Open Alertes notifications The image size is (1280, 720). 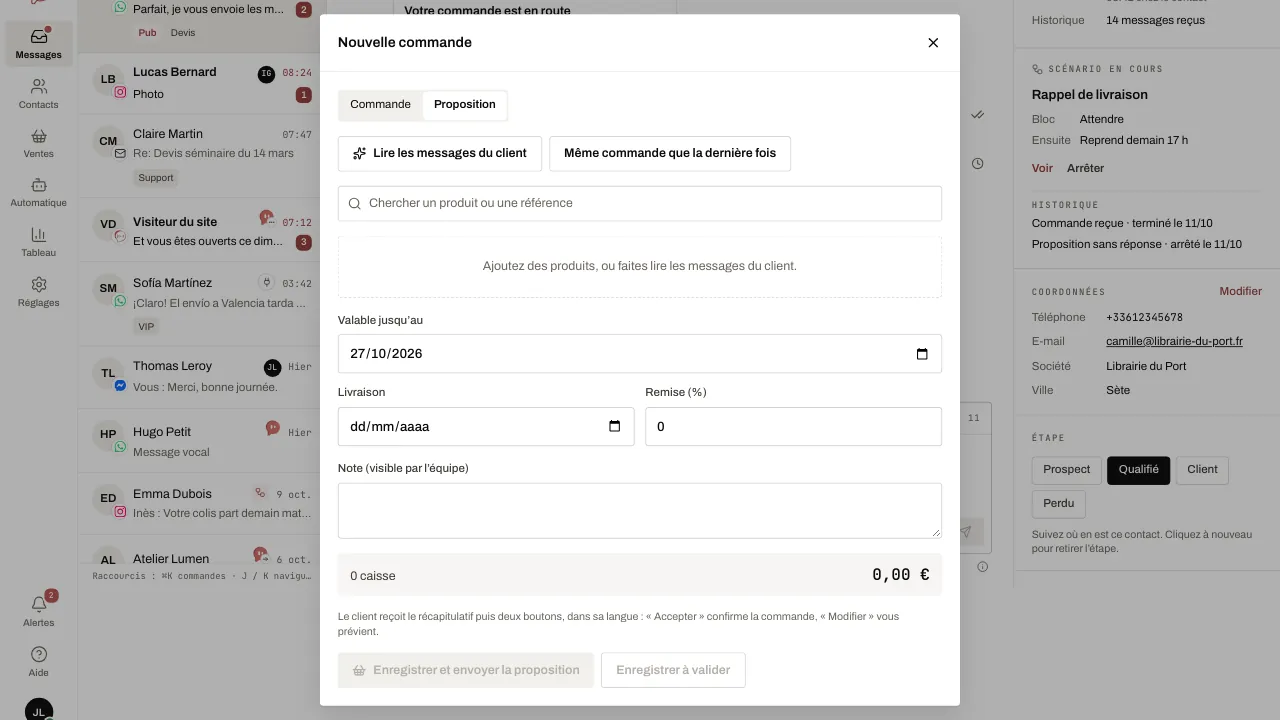pos(38,611)
